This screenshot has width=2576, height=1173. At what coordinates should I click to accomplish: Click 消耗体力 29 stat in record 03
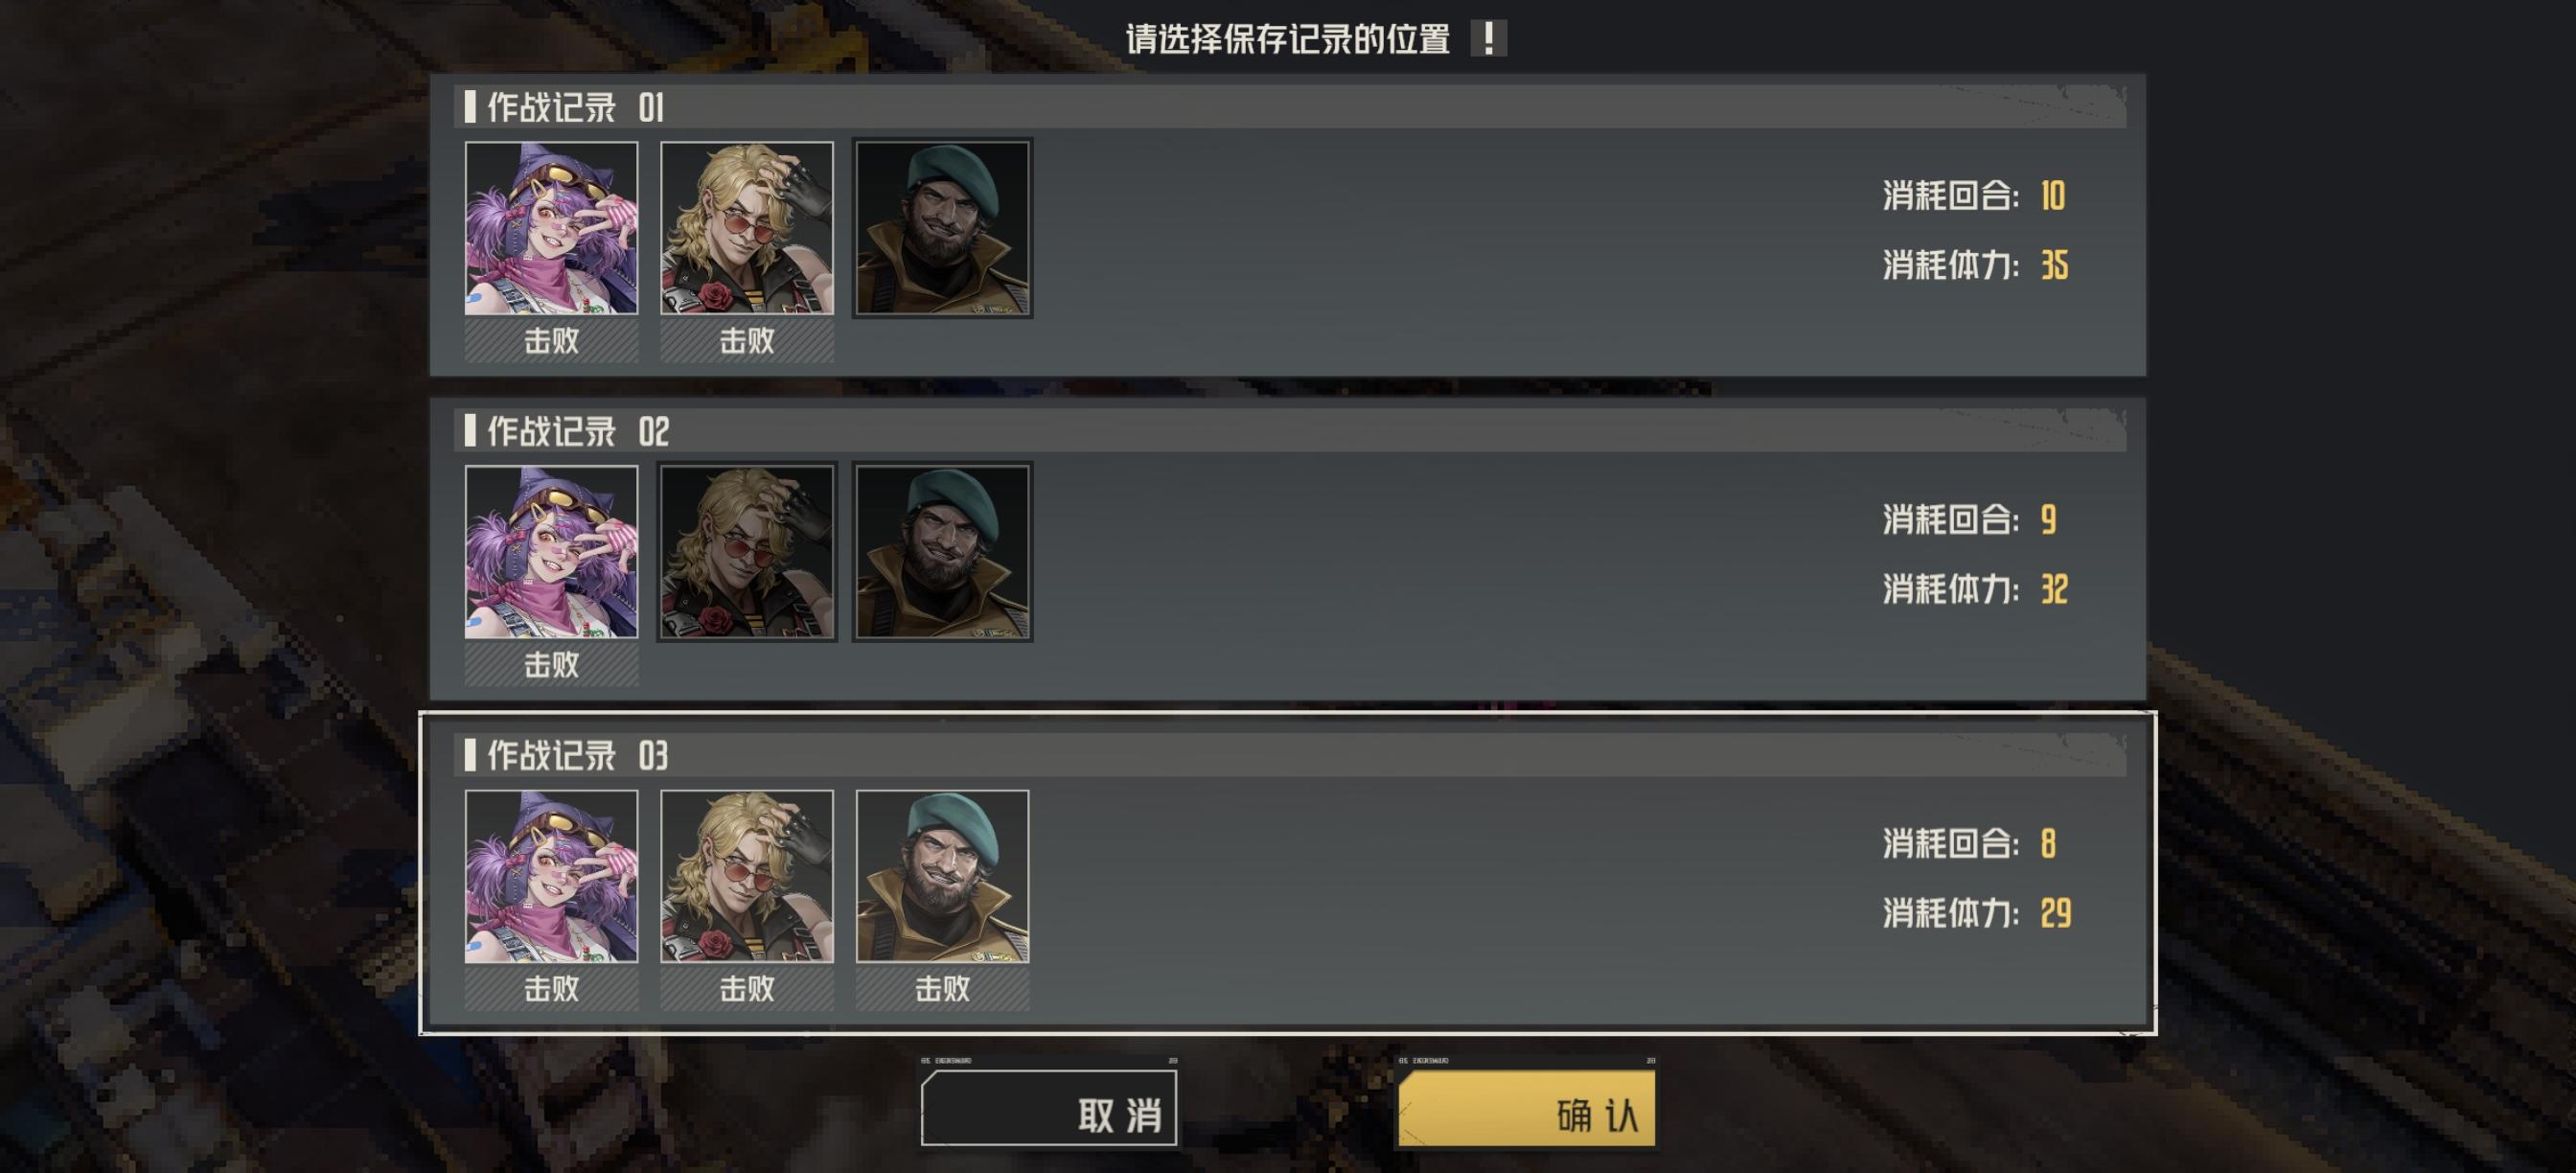point(1977,914)
